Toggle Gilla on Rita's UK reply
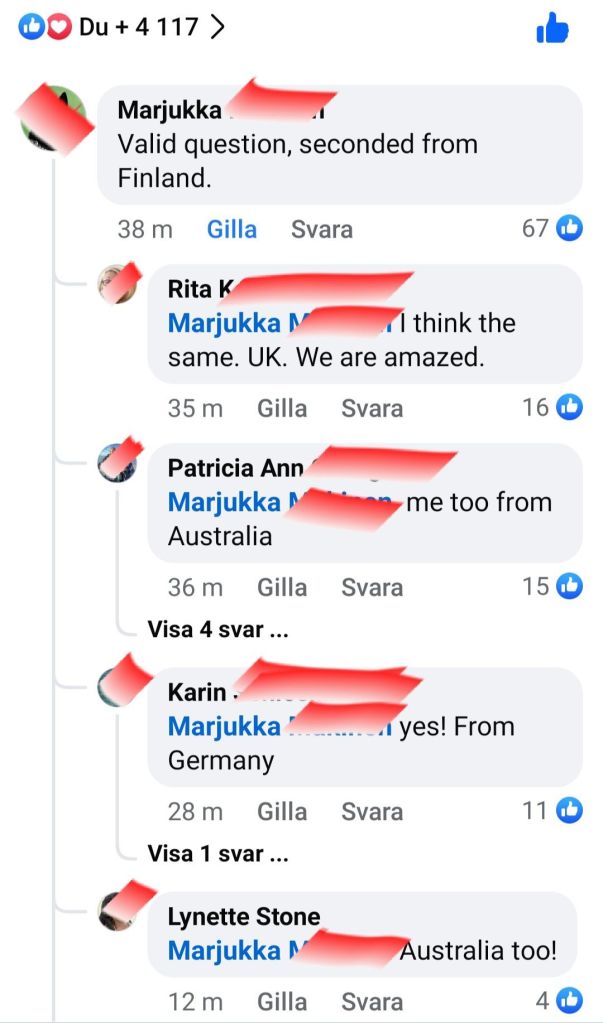This screenshot has width=603, height=1023. 282,409
